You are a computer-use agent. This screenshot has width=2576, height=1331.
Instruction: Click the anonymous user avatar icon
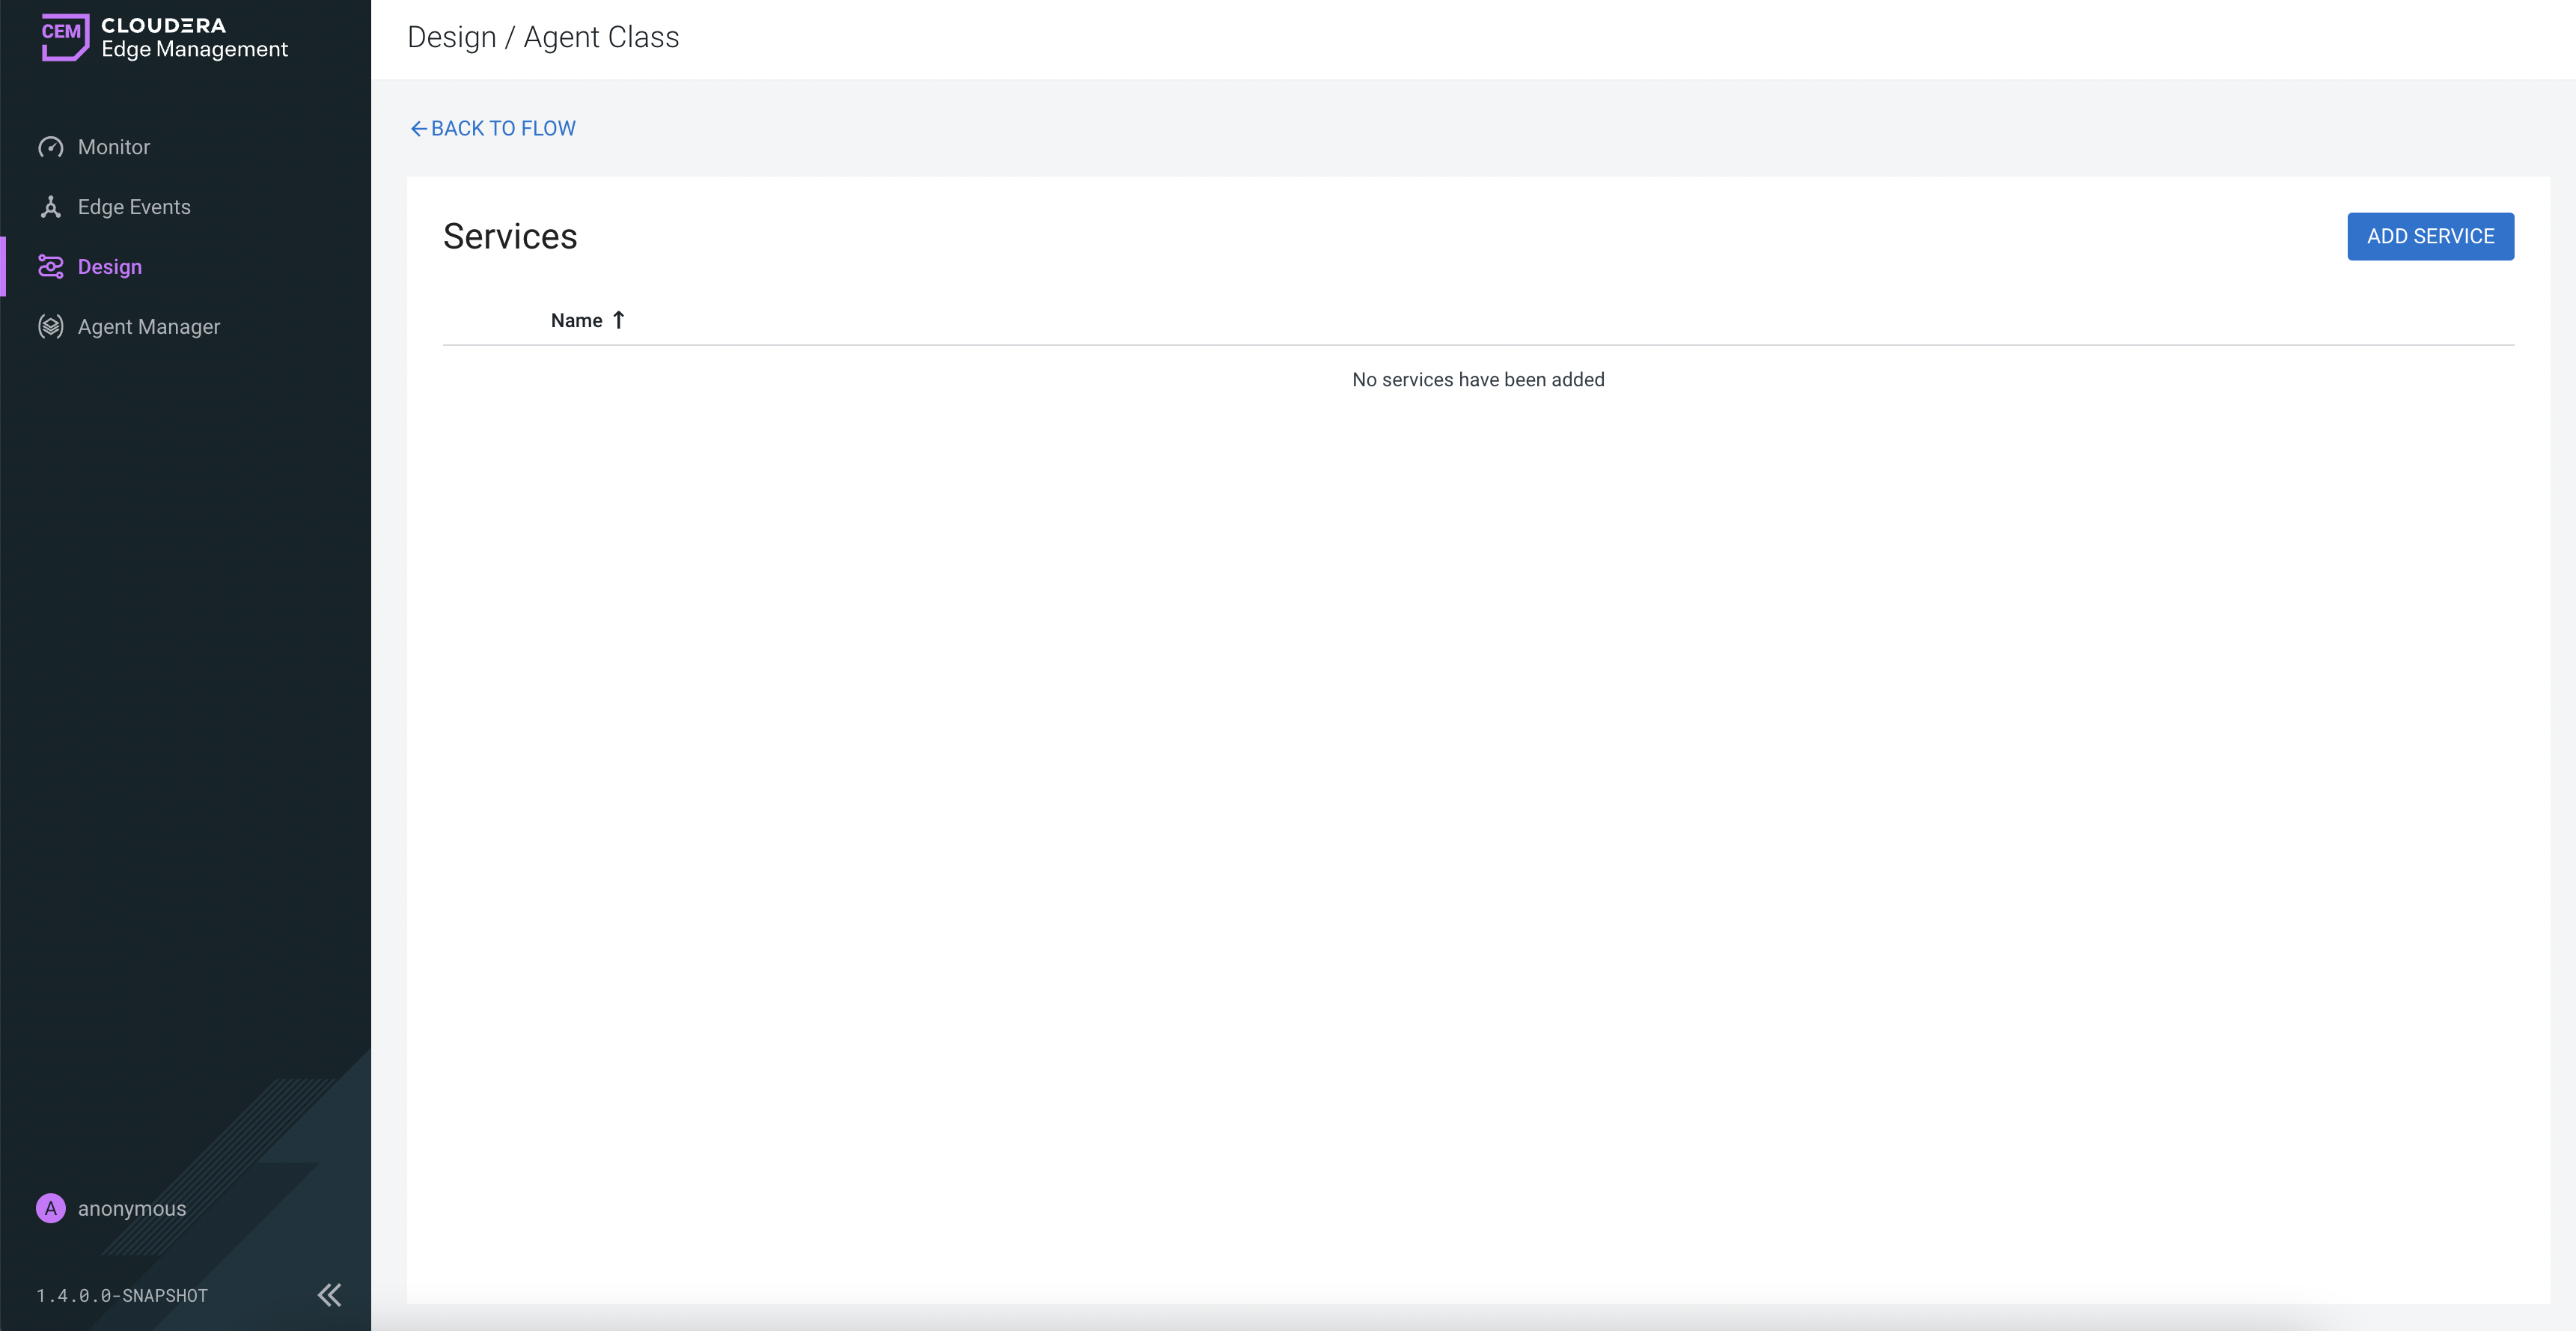pyautogui.click(x=51, y=1208)
